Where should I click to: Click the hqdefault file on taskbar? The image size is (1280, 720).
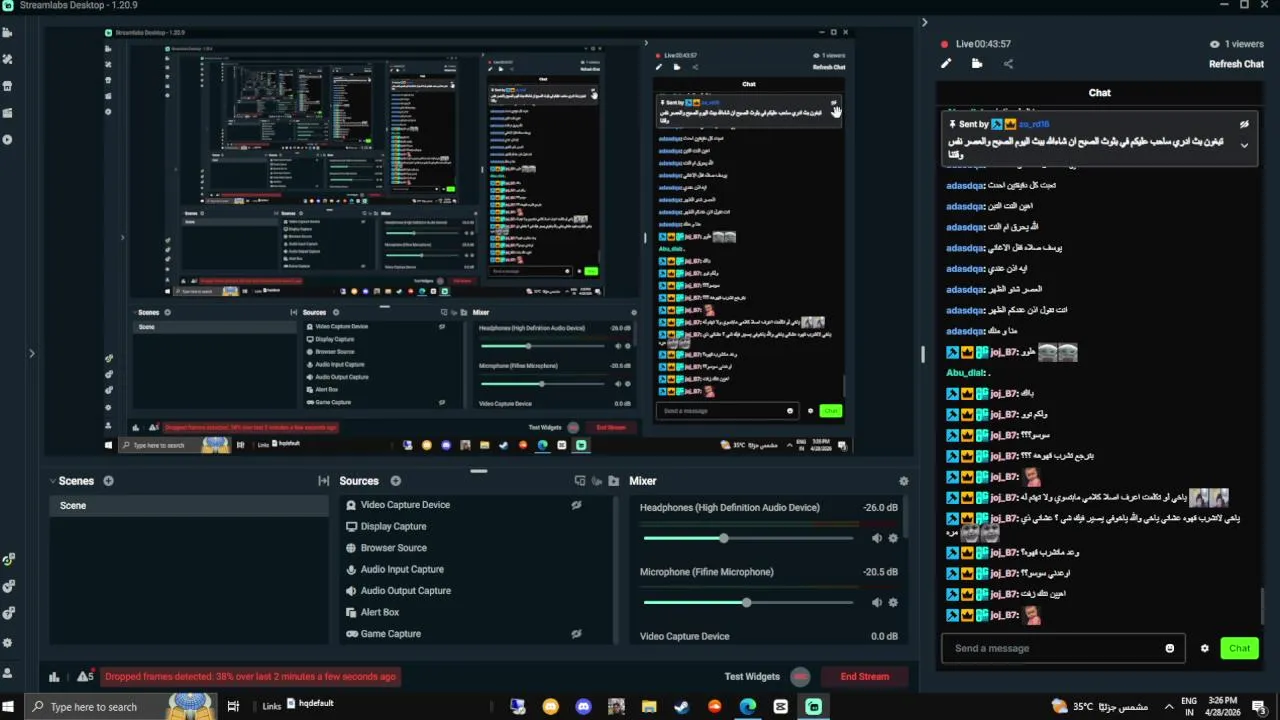(310, 704)
